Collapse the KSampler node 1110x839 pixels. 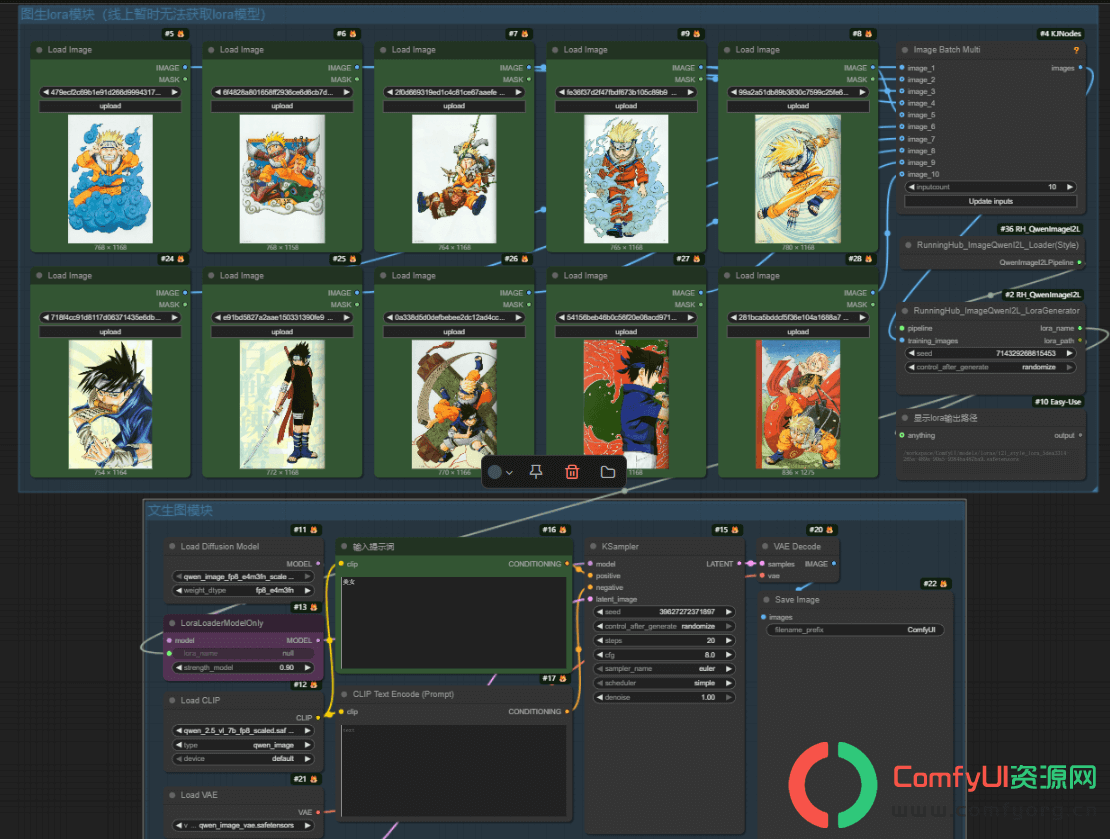pyautogui.click(x=593, y=547)
